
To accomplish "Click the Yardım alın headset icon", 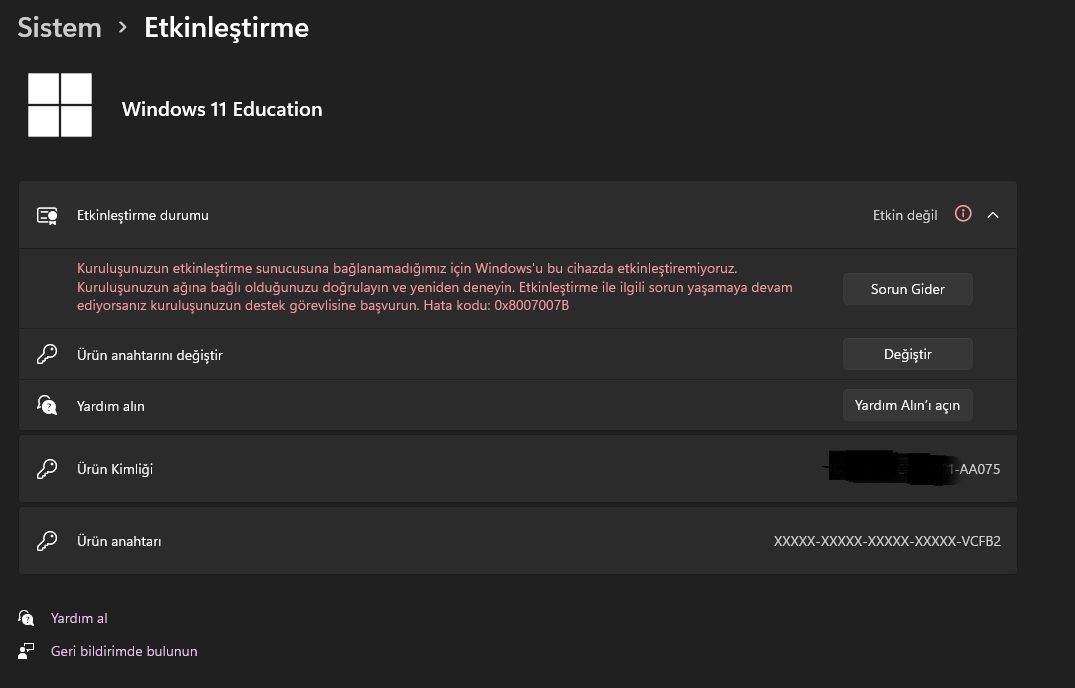I will tap(47, 405).
